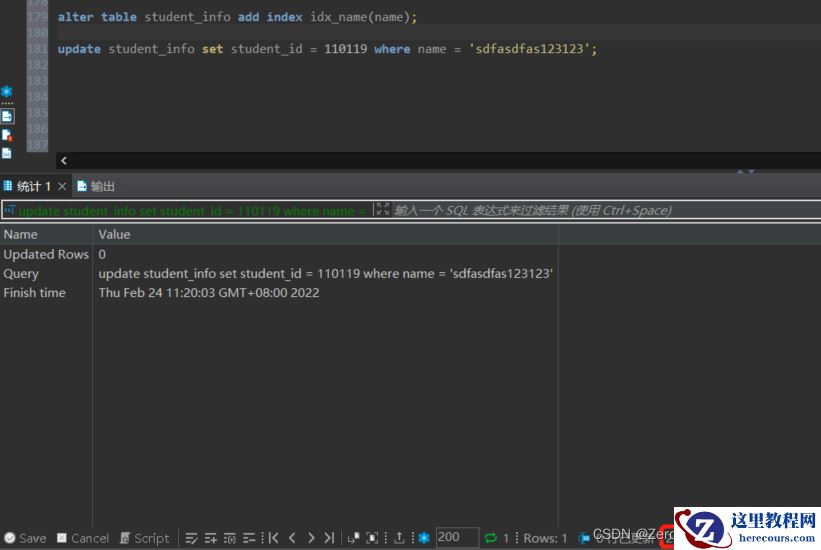Click the Cancel button in the results toolbar
This screenshot has width=821, height=550.
pos(83,538)
